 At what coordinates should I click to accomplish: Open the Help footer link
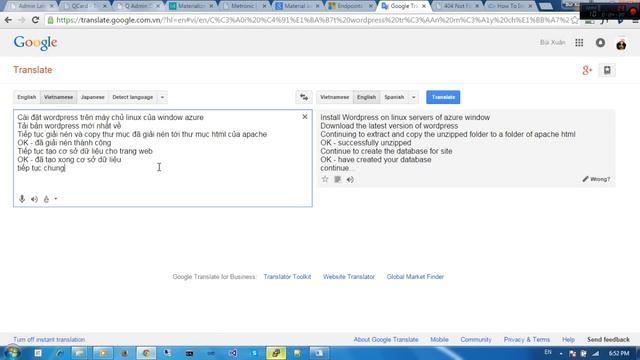[x=568, y=340]
